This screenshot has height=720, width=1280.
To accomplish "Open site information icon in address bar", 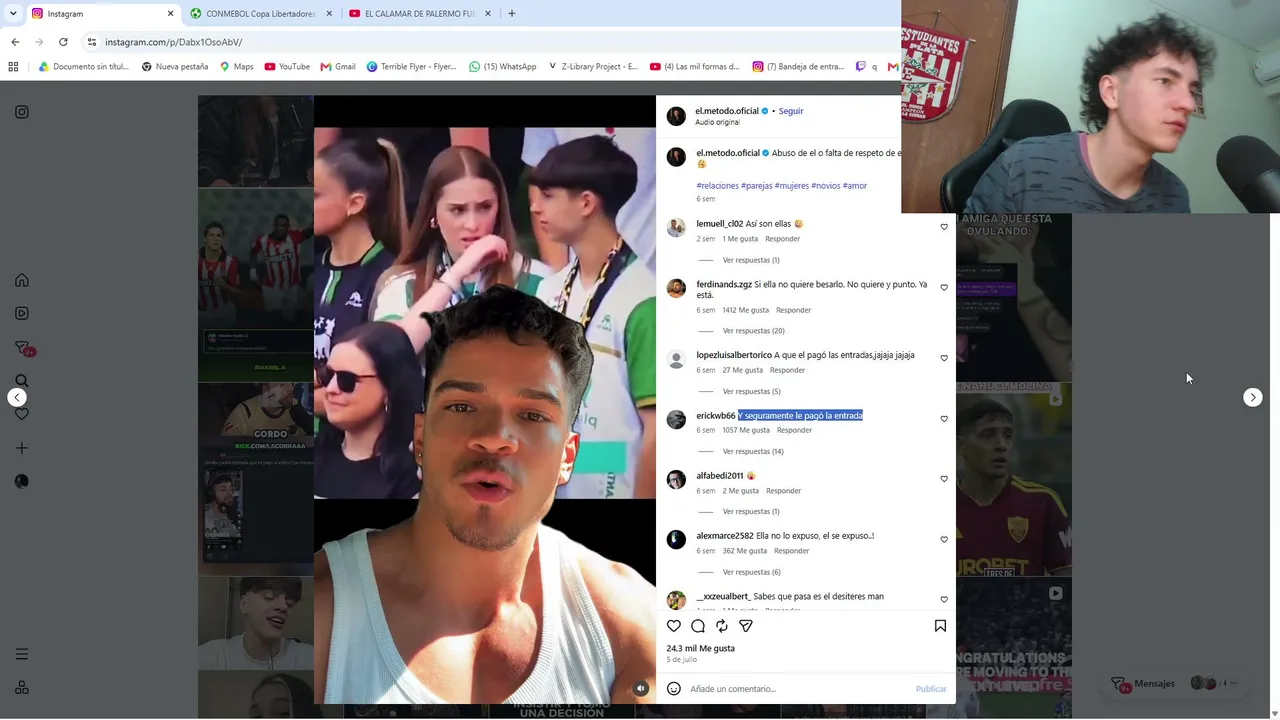I will click(x=92, y=42).
